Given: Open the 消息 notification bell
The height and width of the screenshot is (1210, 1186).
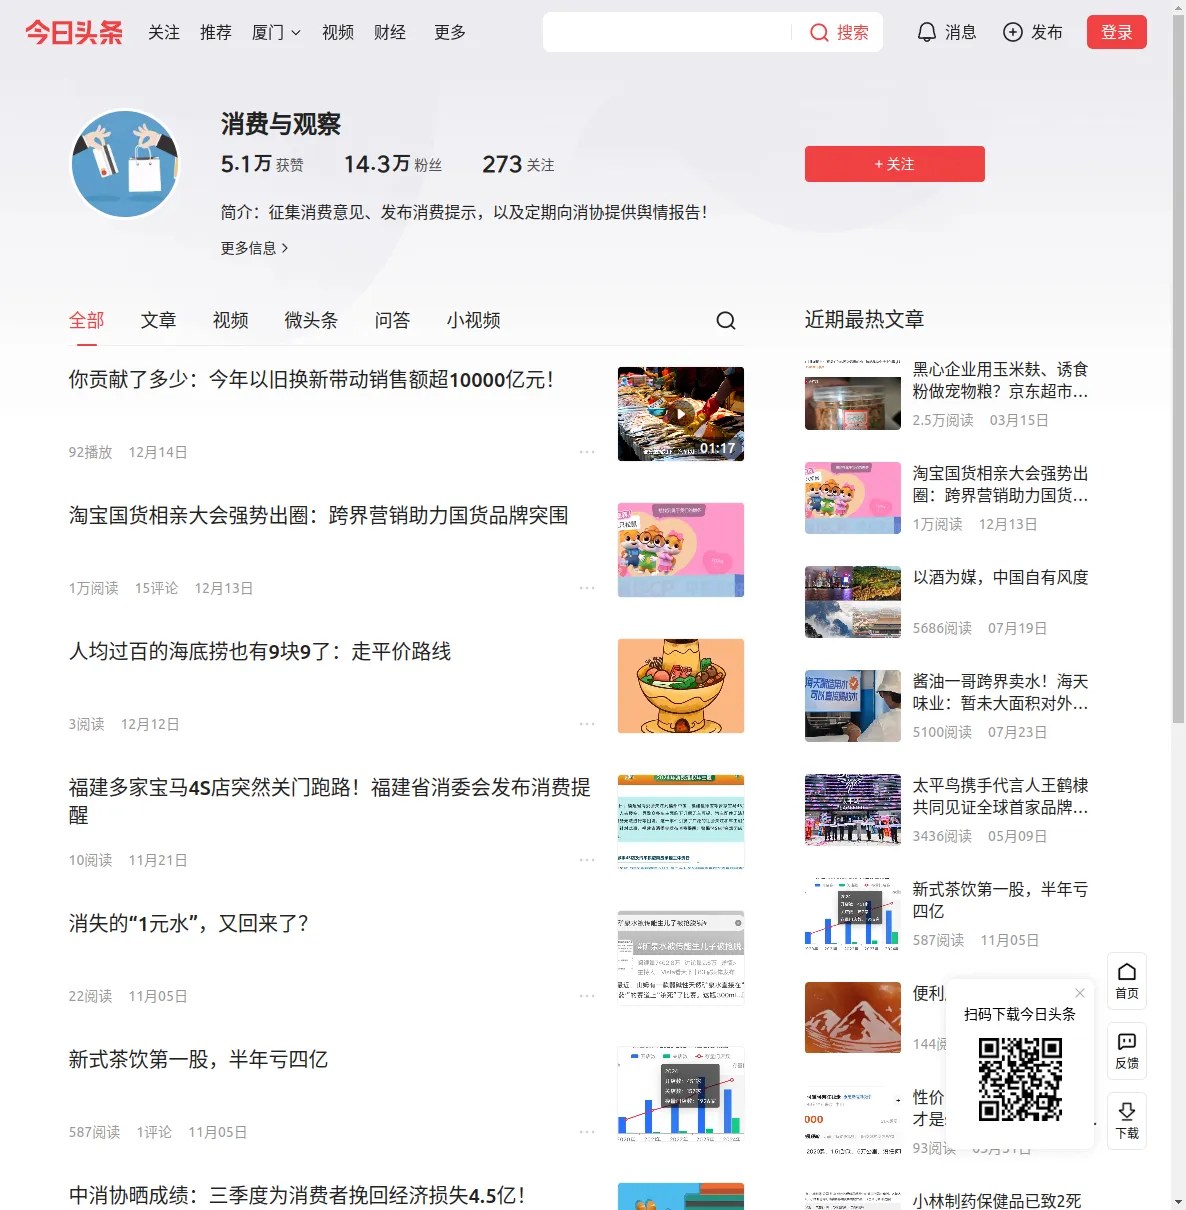Looking at the screenshot, I should coord(927,33).
